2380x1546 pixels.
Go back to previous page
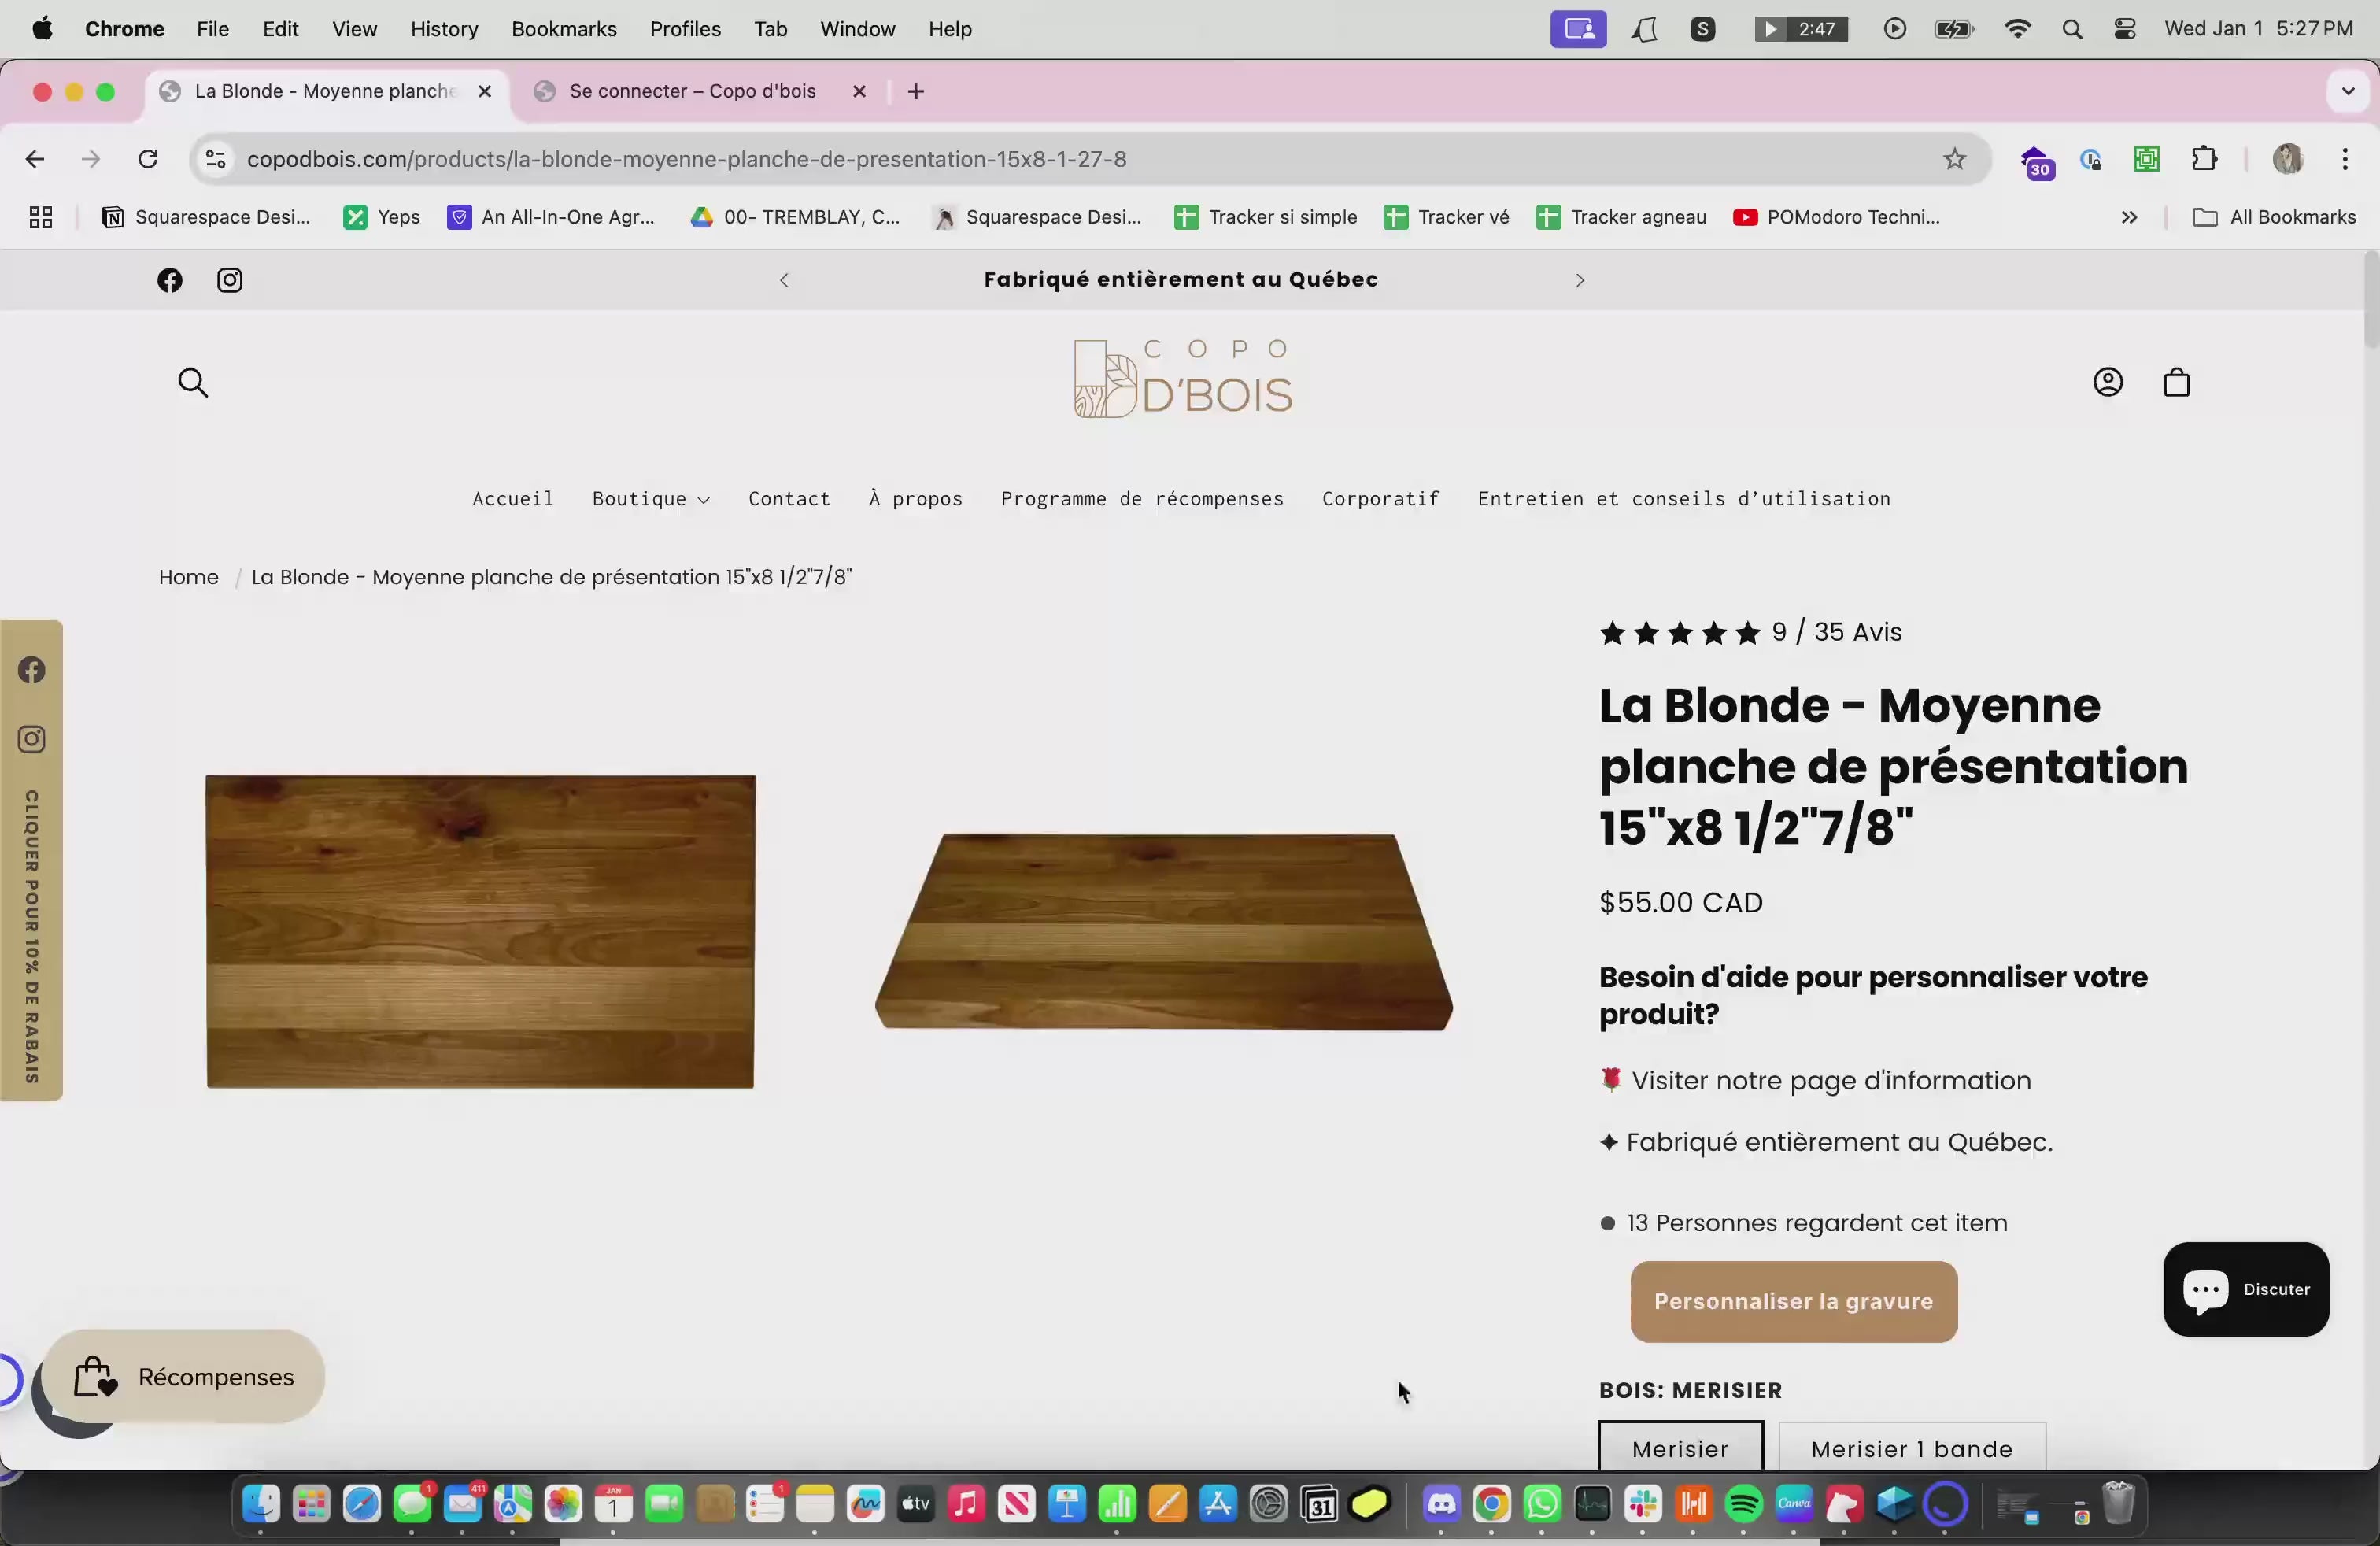tap(35, 159)
